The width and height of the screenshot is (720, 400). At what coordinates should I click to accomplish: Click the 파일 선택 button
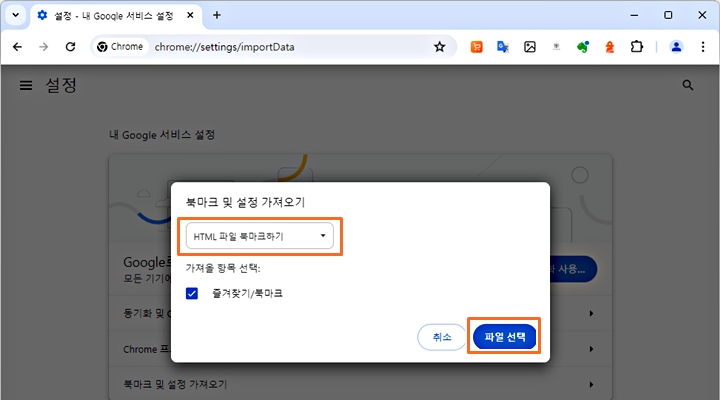pyautogui.click(x=505, y=337)
